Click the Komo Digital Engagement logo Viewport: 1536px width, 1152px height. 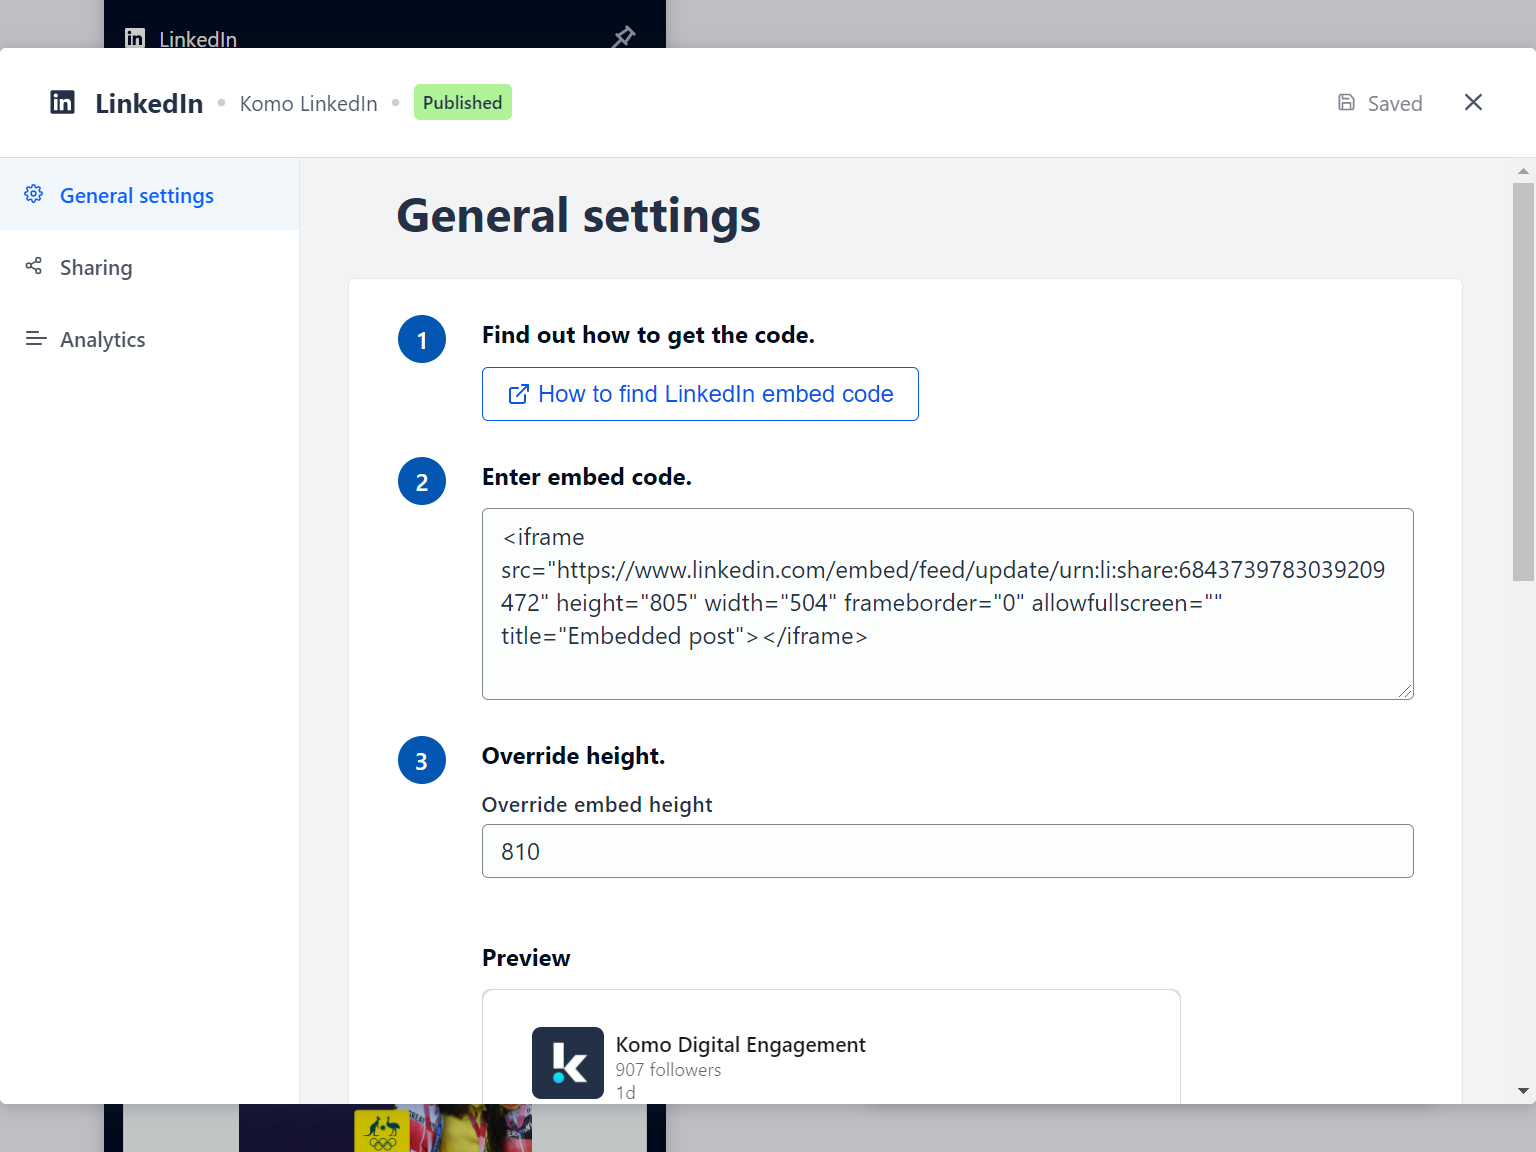568,1063
